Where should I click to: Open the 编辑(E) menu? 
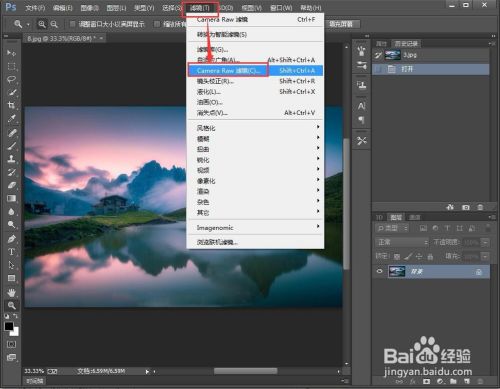[62, 8]
